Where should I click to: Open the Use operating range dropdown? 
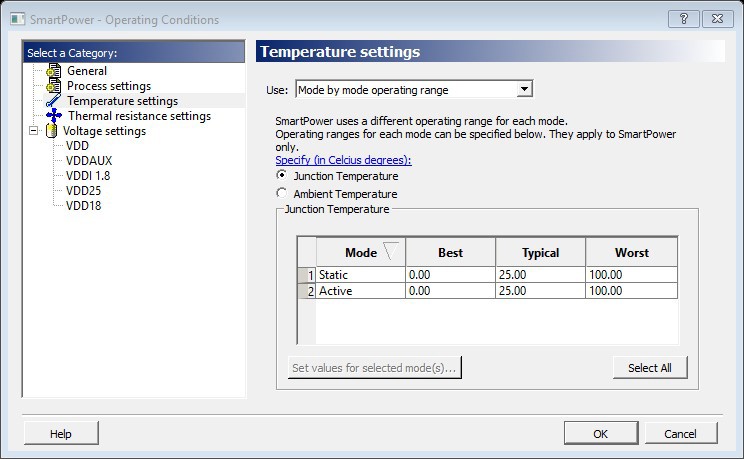[524, 90]
